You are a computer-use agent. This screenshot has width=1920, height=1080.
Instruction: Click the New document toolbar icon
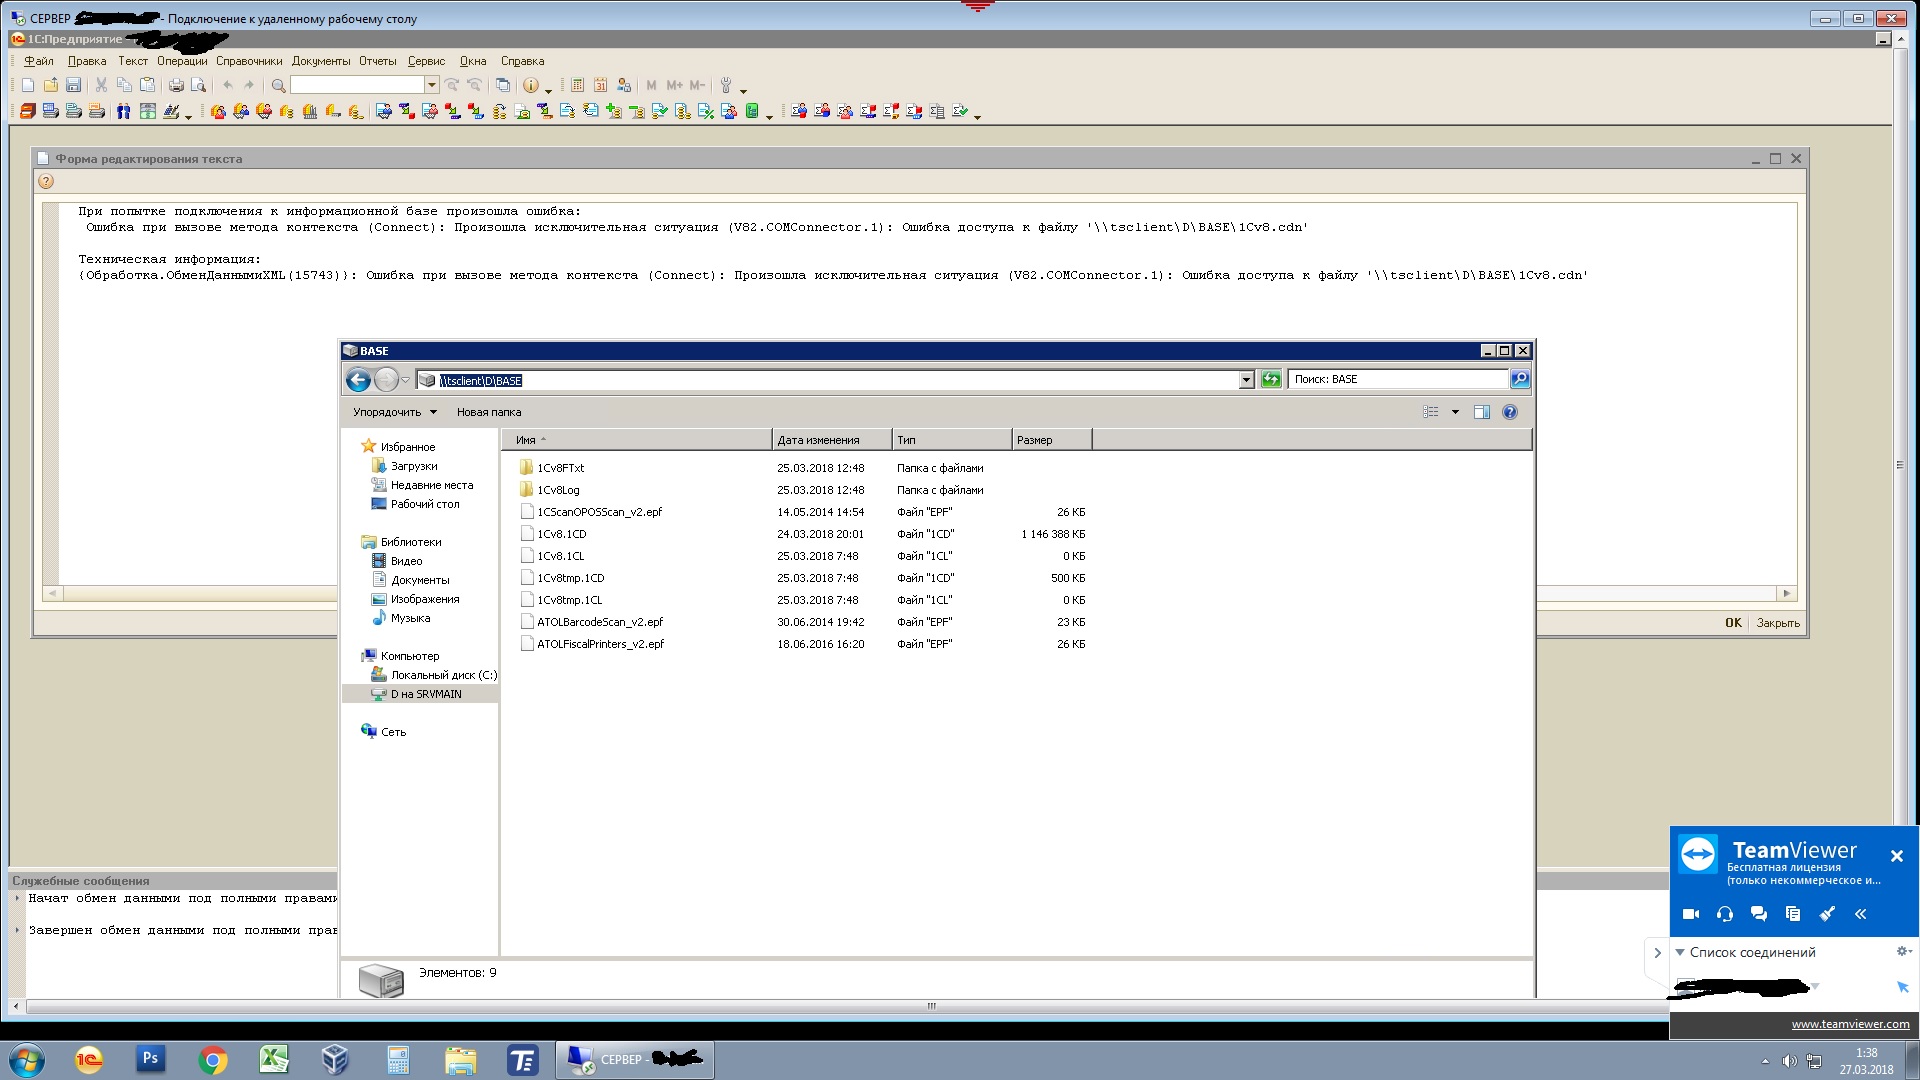[28, 85]
